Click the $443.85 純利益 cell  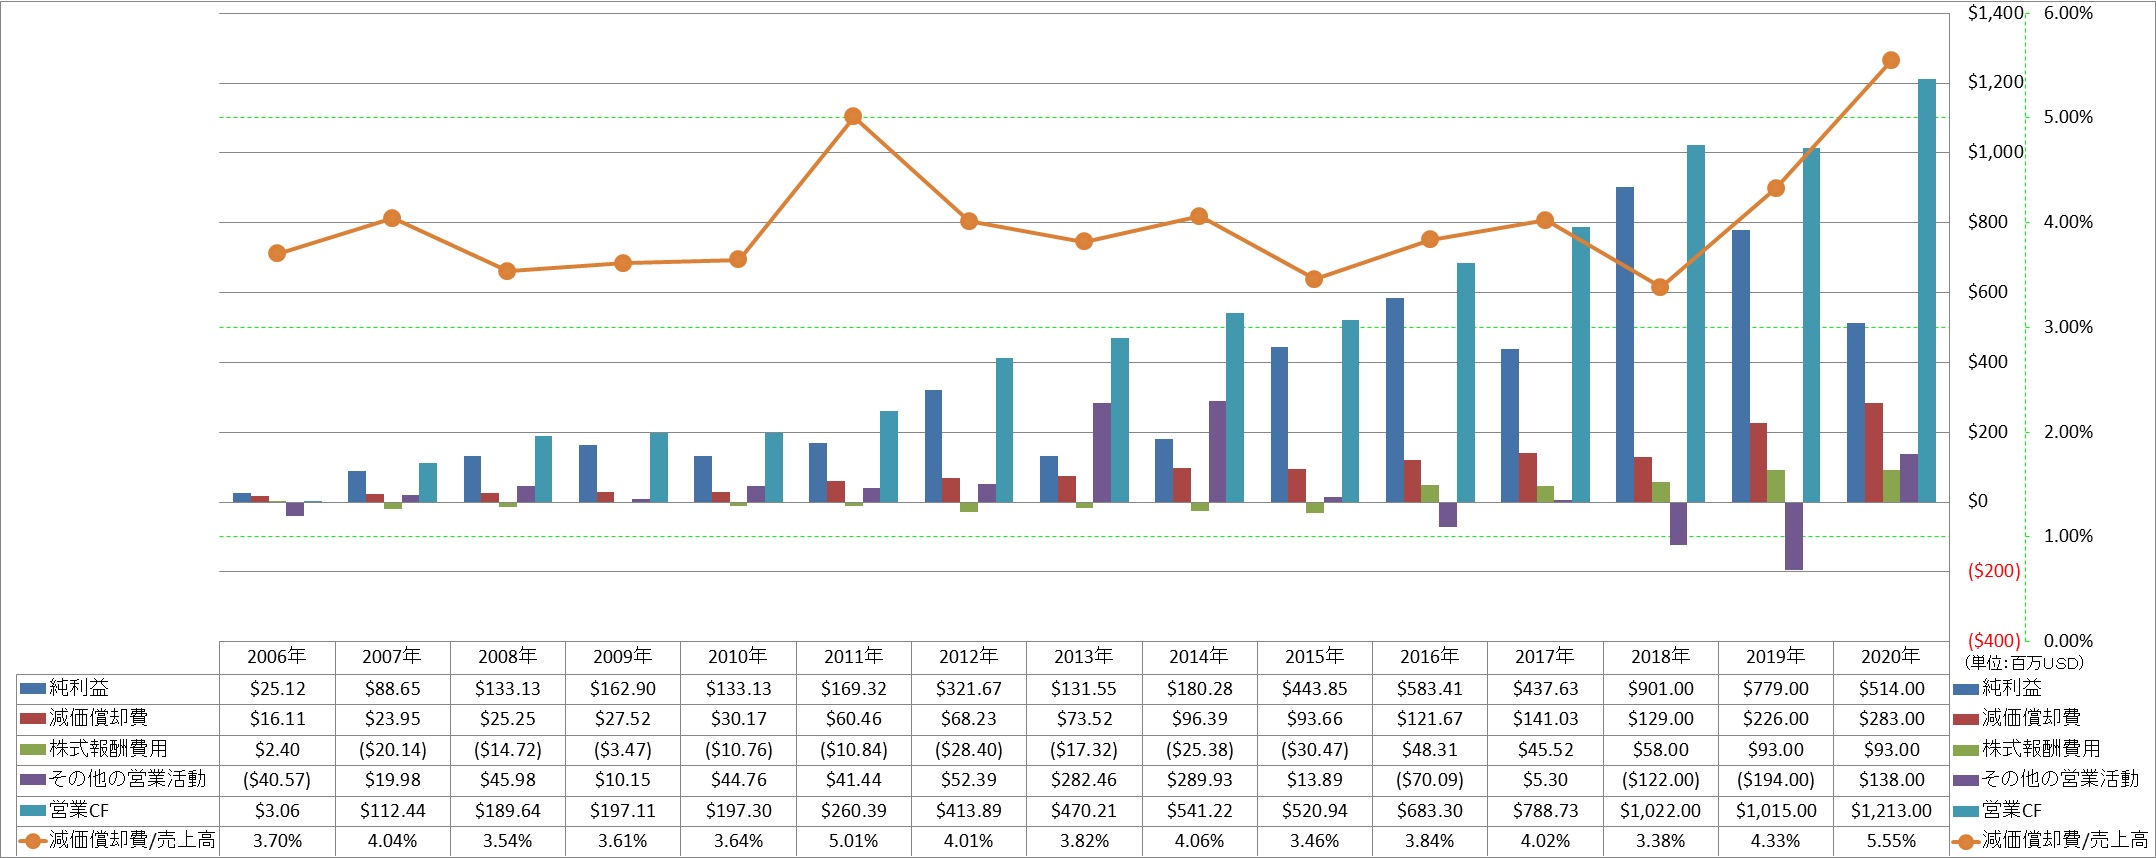[x=1314, y=689]
